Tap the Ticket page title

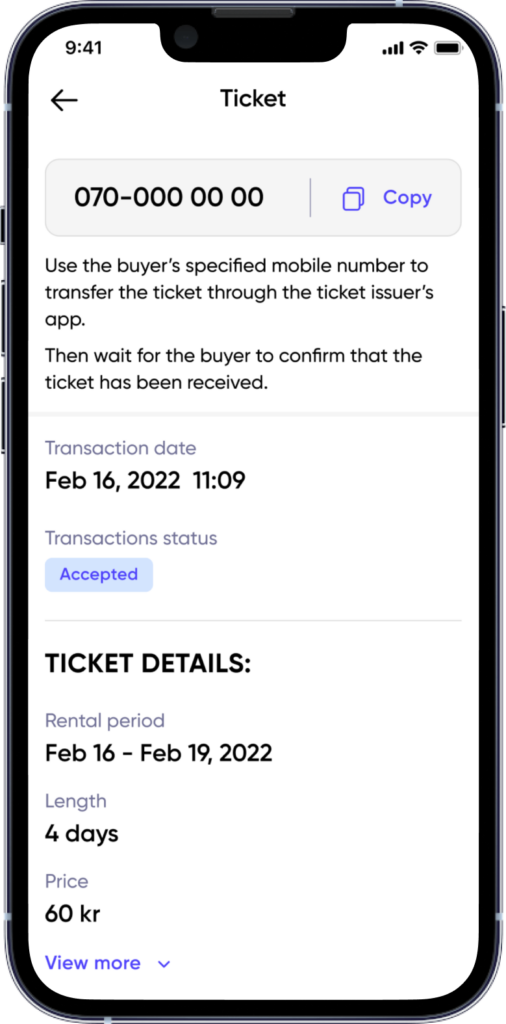[x=253, y=99]
